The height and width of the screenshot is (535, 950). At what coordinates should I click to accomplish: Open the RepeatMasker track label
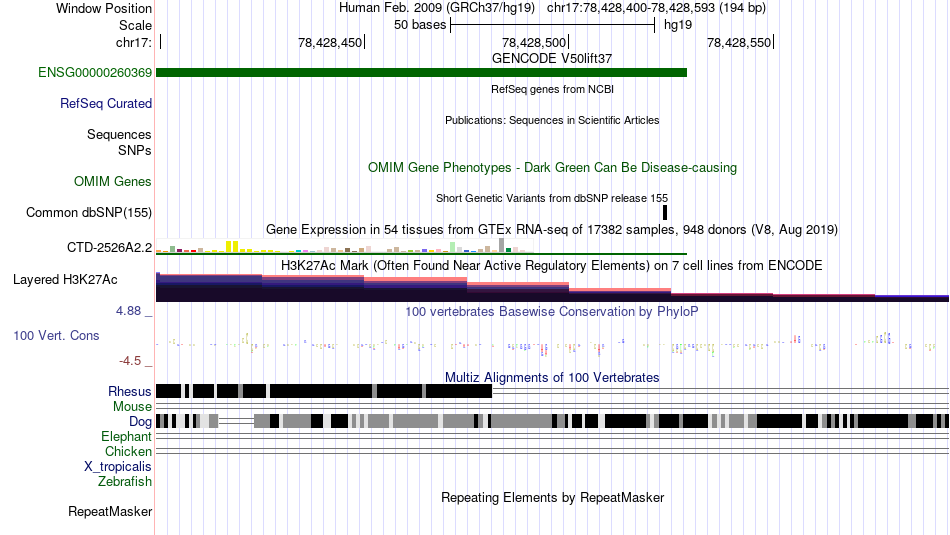110,512
